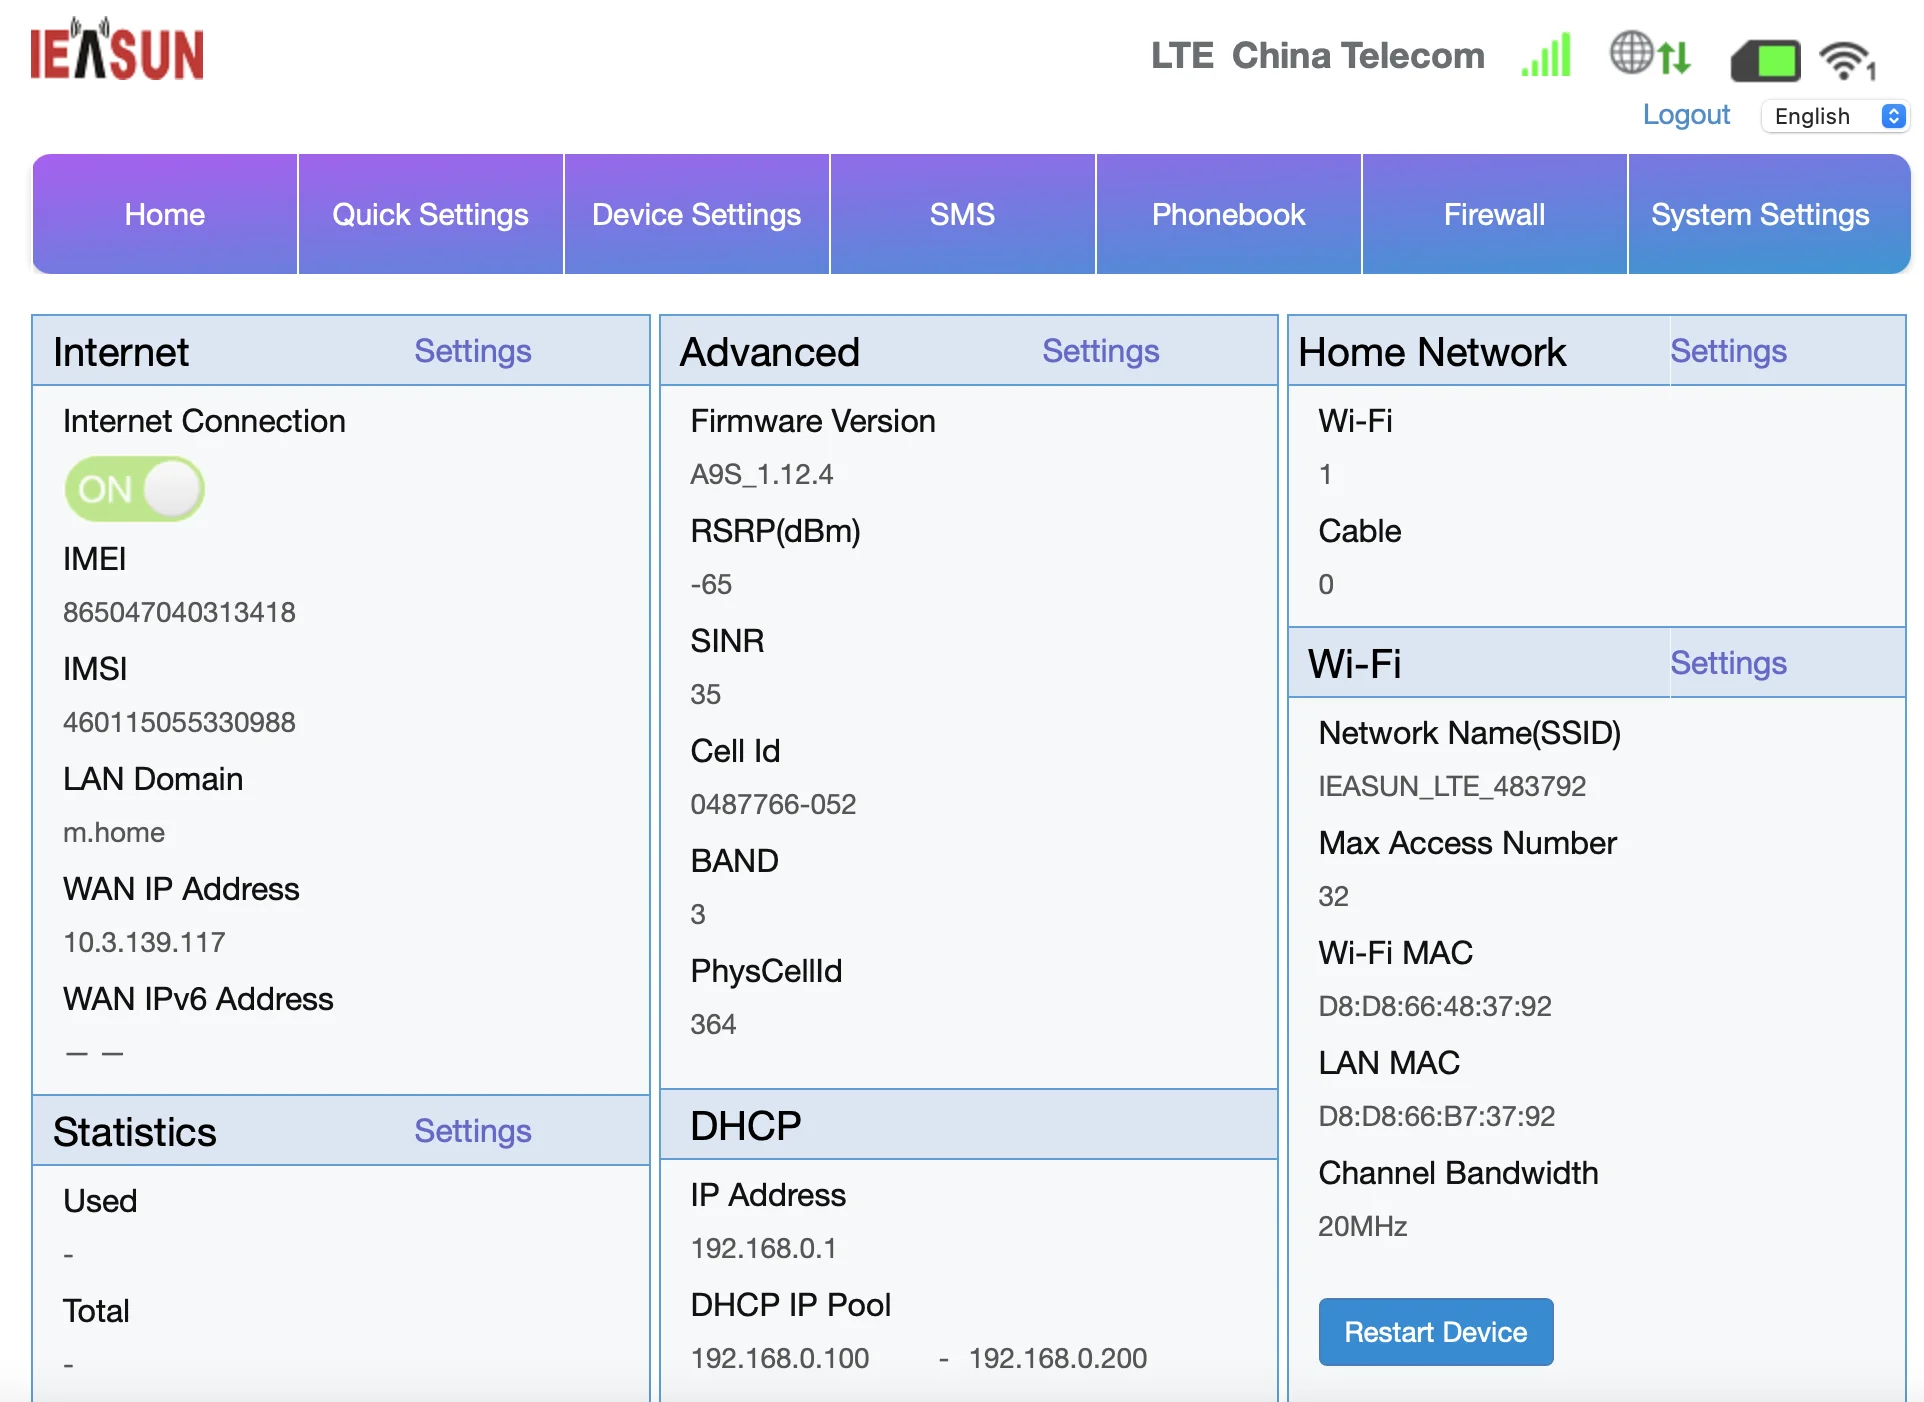Open Settings link in Advanced panel

(1100, 351)
